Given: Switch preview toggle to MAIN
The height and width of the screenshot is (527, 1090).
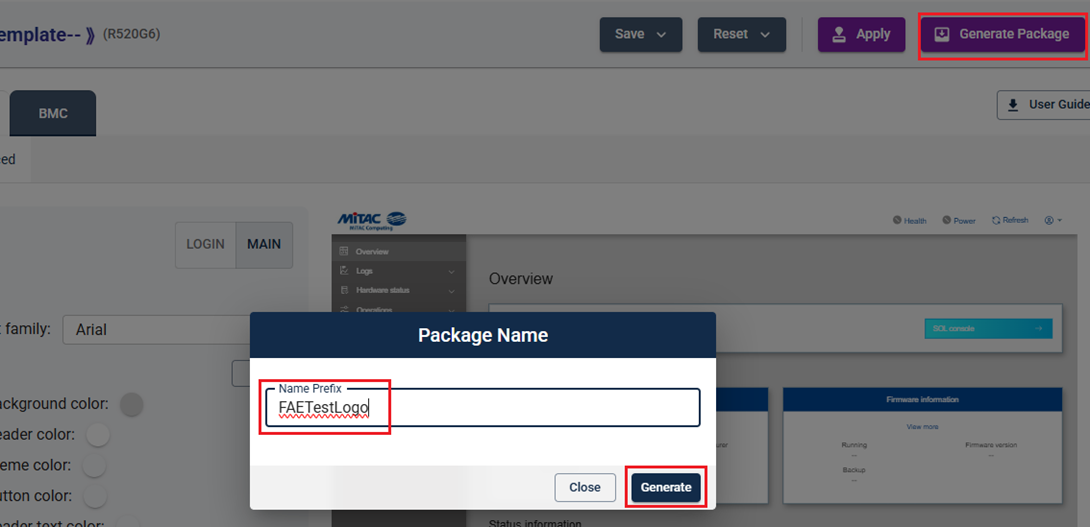Looking at the screenshot, I should (x=264, y=244).
